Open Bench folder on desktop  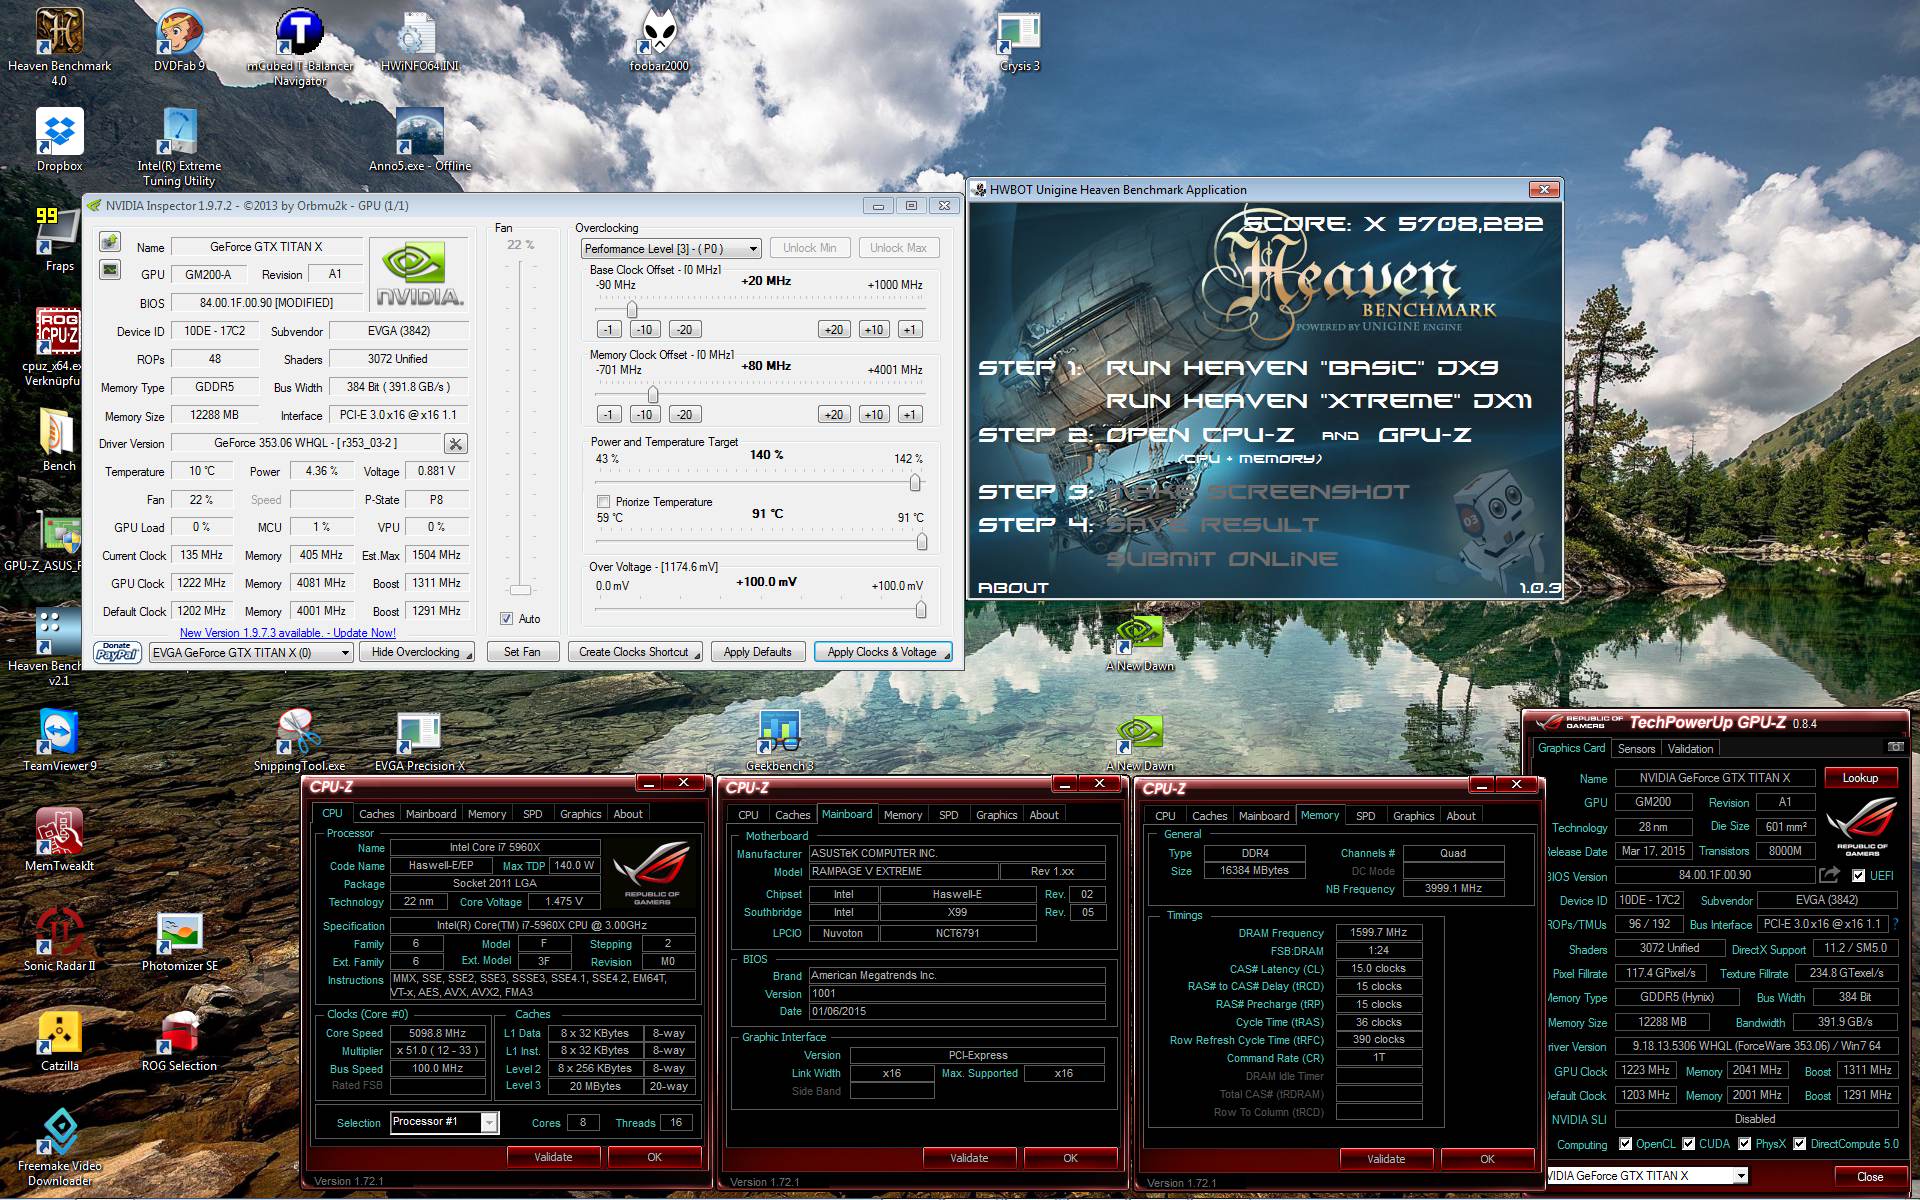click(x=59, y=440)
